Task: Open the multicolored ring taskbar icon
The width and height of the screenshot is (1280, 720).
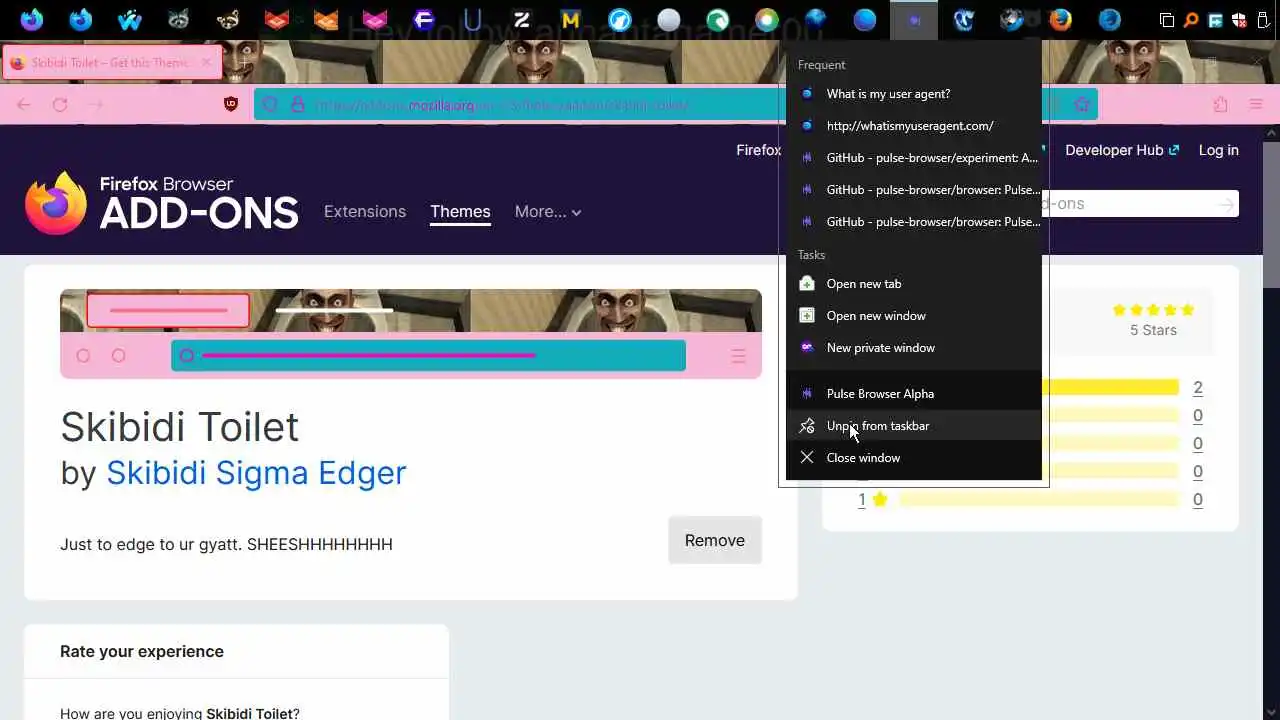Action: pyautogui.click(x=767, y=19)
